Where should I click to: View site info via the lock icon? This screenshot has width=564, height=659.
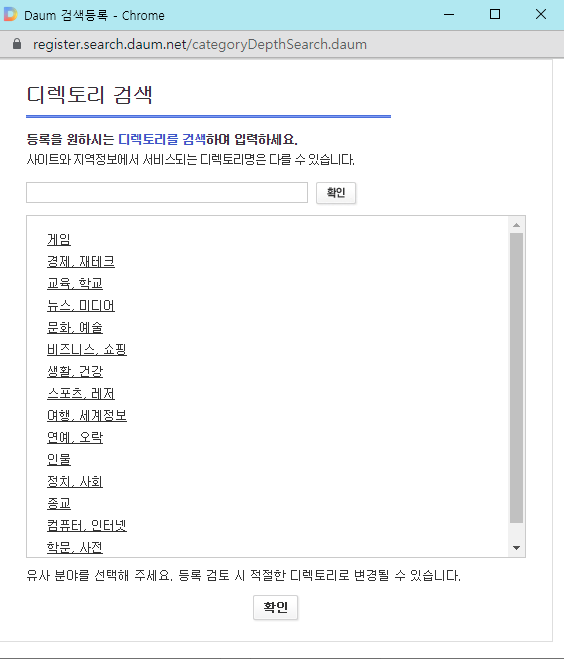tap(17, 44)
